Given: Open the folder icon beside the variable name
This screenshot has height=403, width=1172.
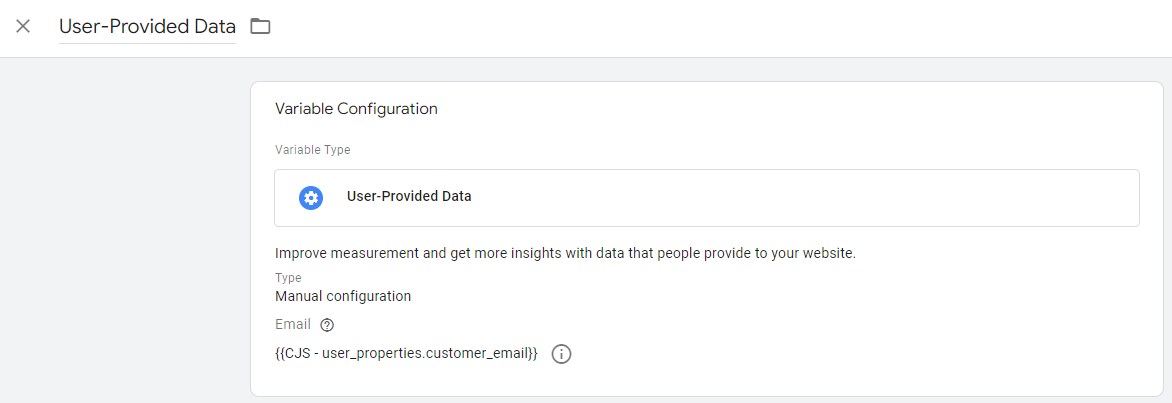Looking at the screenshot, I should pos(261,26).
